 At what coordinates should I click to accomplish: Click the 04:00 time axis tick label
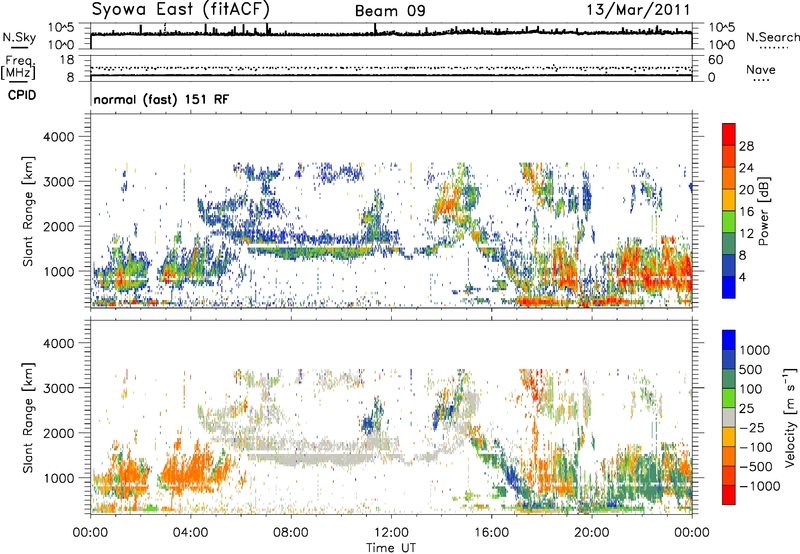(190, 533)
